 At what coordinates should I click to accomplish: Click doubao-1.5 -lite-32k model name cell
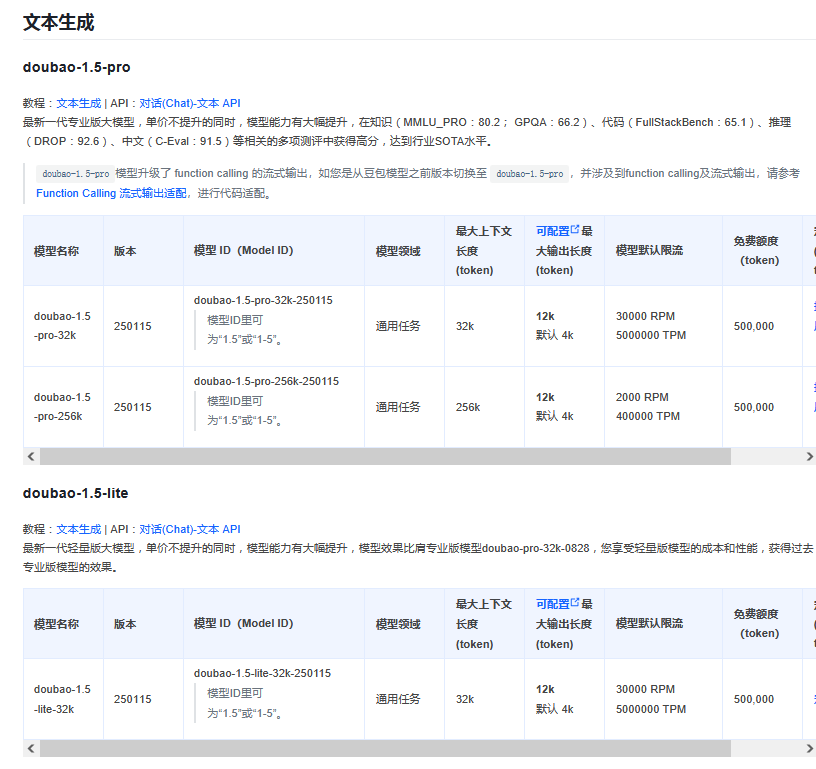point(62,699)
